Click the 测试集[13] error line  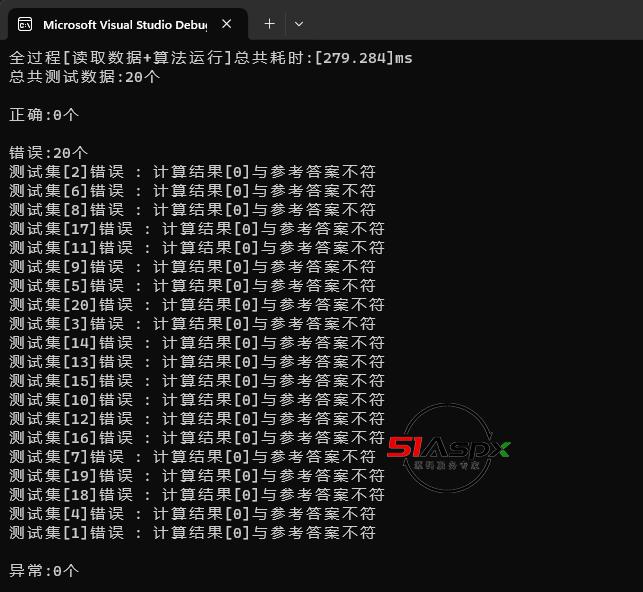[197, 362]
